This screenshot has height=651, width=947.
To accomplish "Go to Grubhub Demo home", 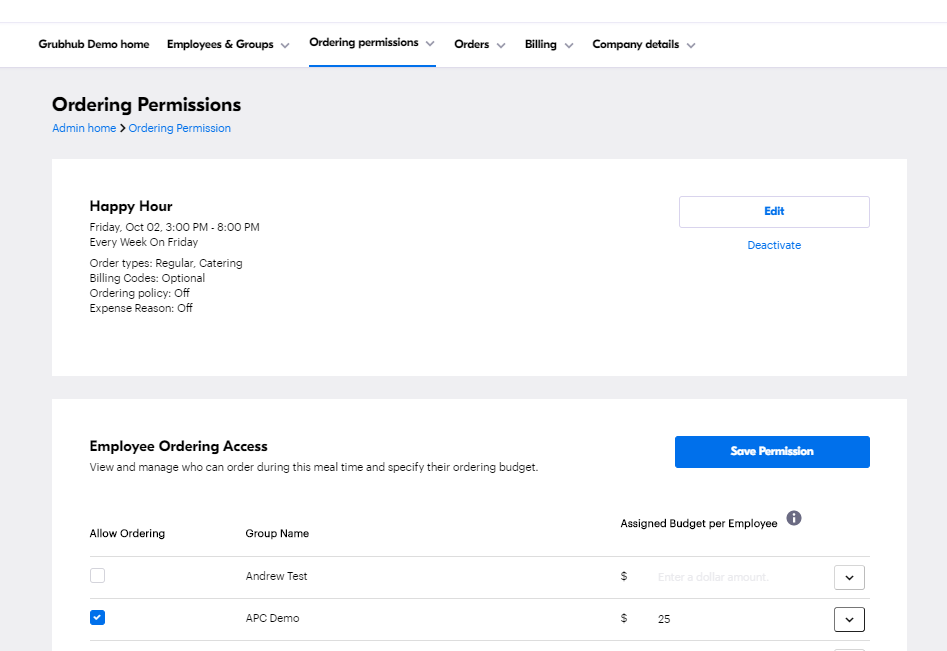I will (94, 44).
